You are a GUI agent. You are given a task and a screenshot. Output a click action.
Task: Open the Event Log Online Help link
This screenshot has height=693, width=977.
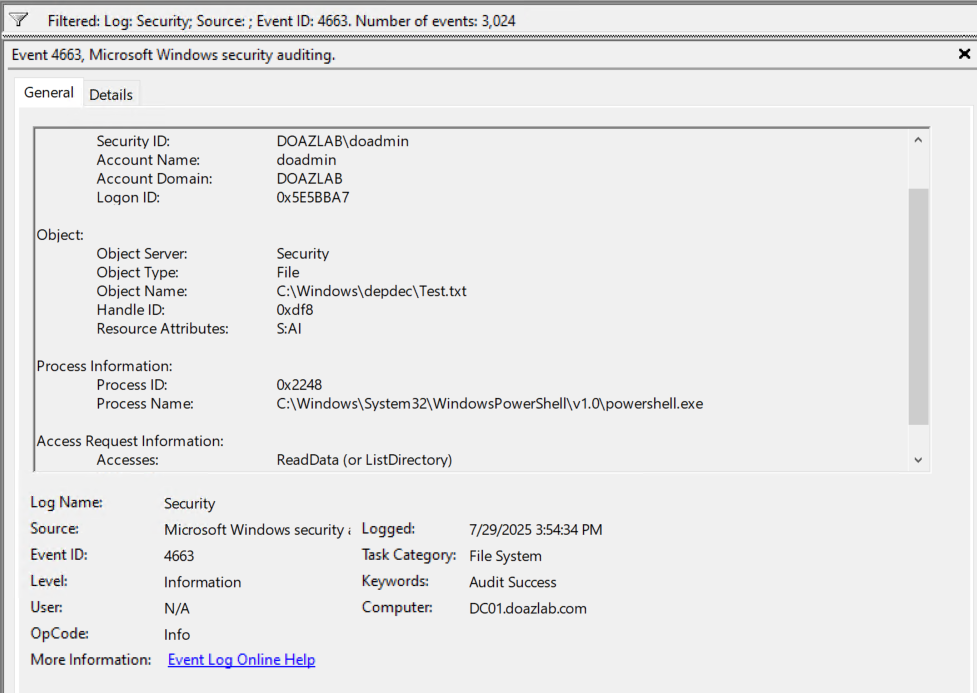pos(241,660)
